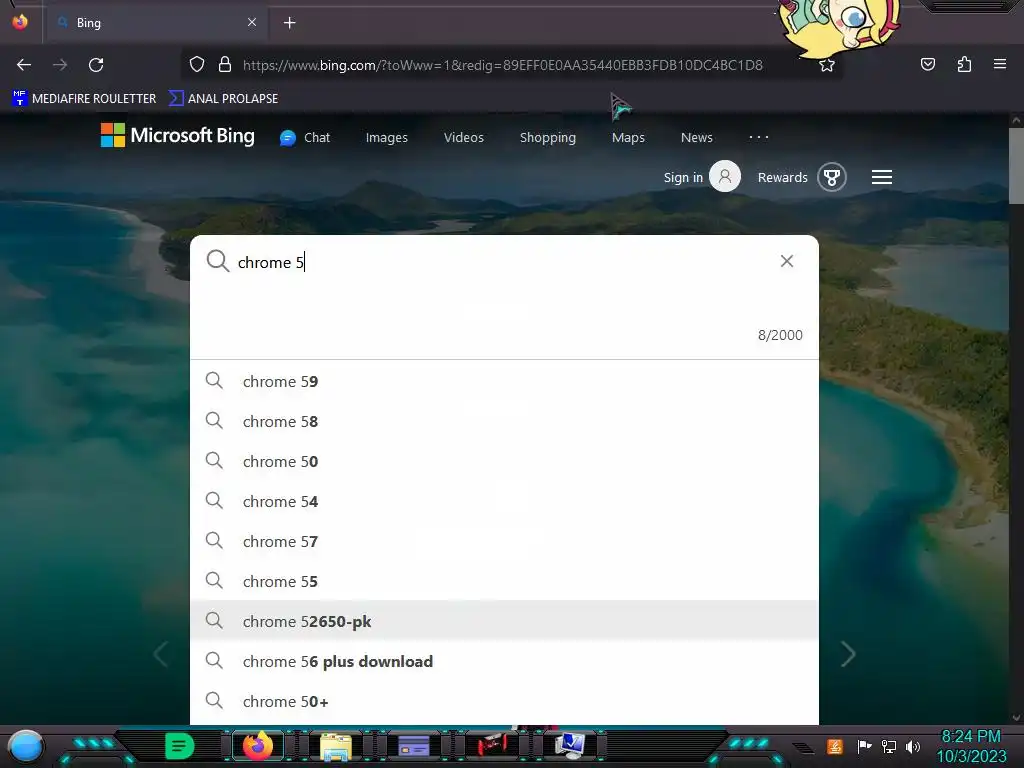Open the Firefox extensions puzzle icon

(x=964, y=64)
